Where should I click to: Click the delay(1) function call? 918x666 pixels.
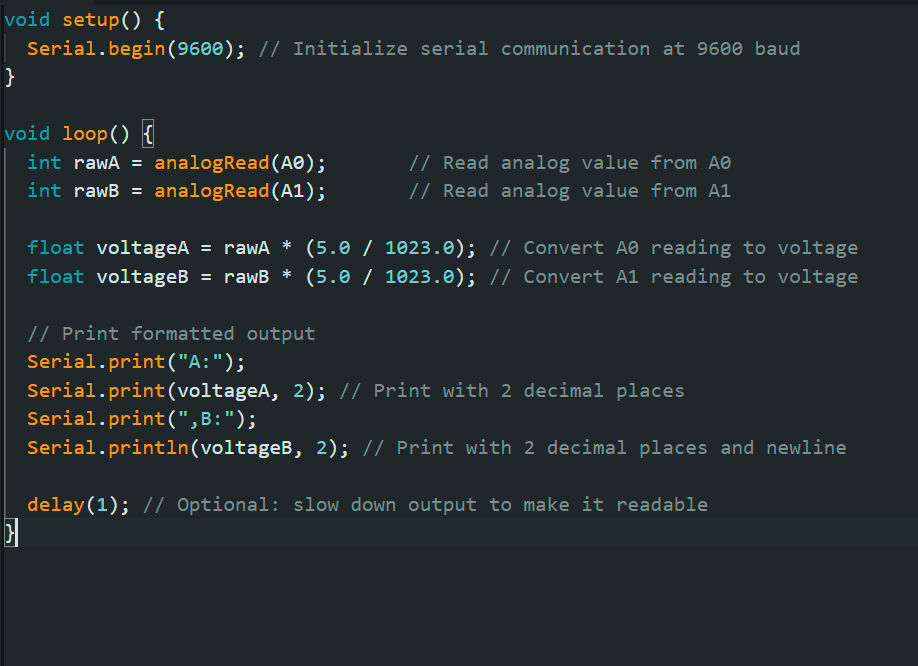click(x=78, y=504)
